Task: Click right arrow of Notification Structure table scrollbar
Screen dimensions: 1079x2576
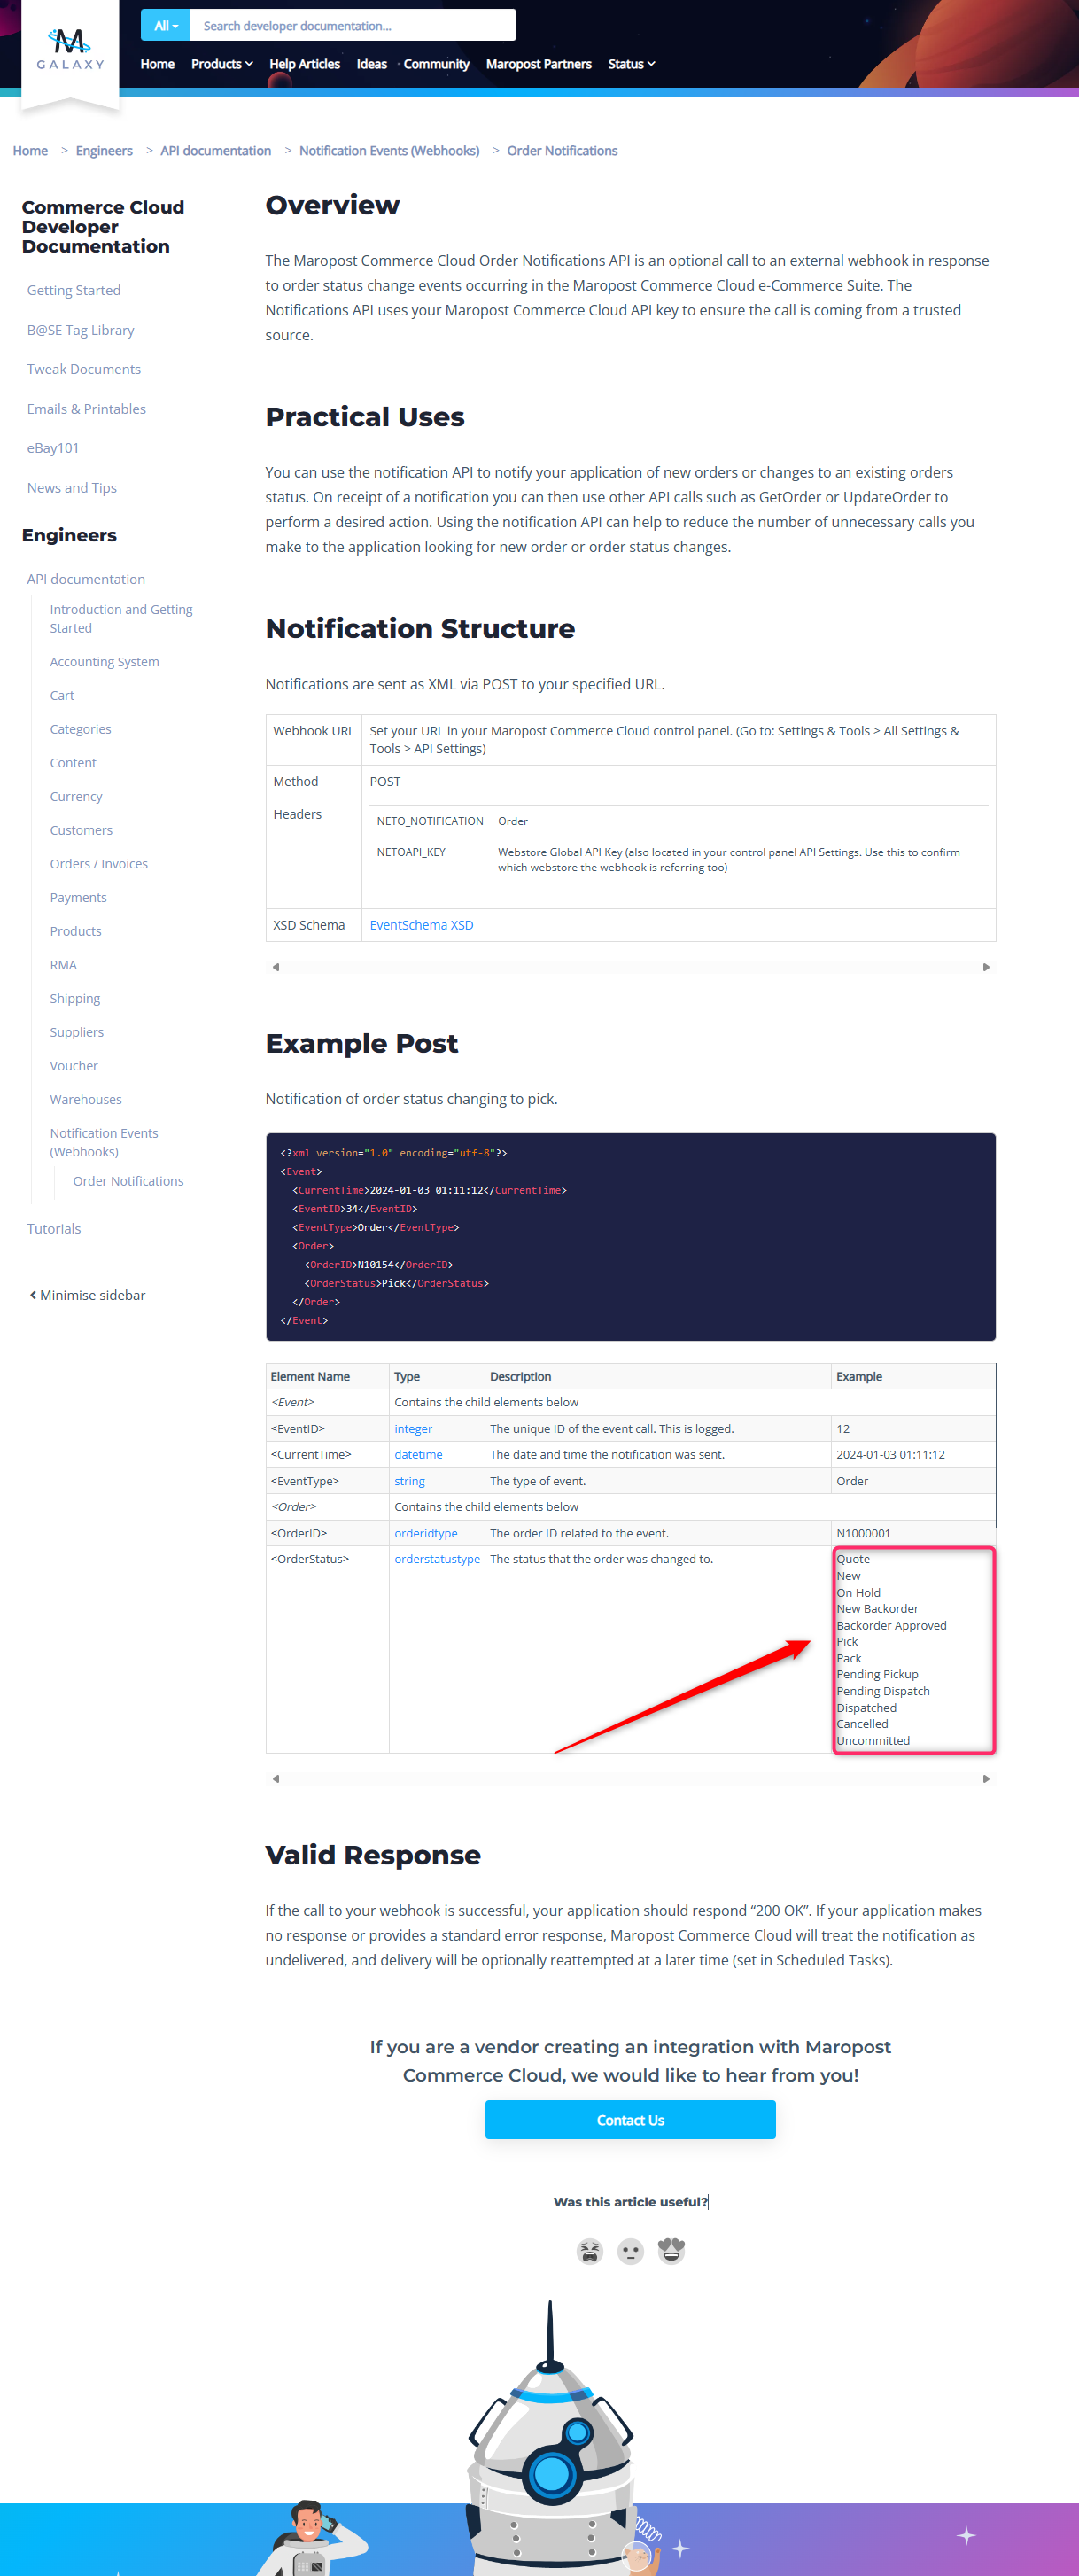Action: point(986,967)
